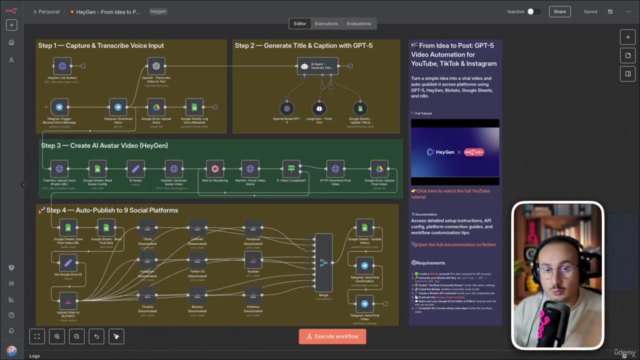The width and height of the screenshot is (640, 360).
Task: Click the Share button
Action: 560,12
